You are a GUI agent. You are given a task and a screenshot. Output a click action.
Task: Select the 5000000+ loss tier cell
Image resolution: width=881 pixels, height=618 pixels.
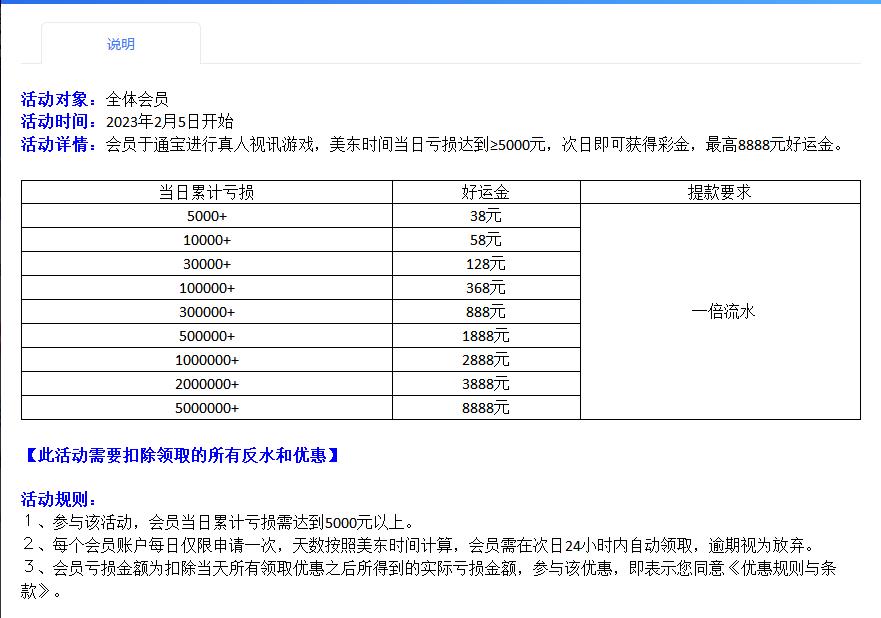[x=207, y=408]
